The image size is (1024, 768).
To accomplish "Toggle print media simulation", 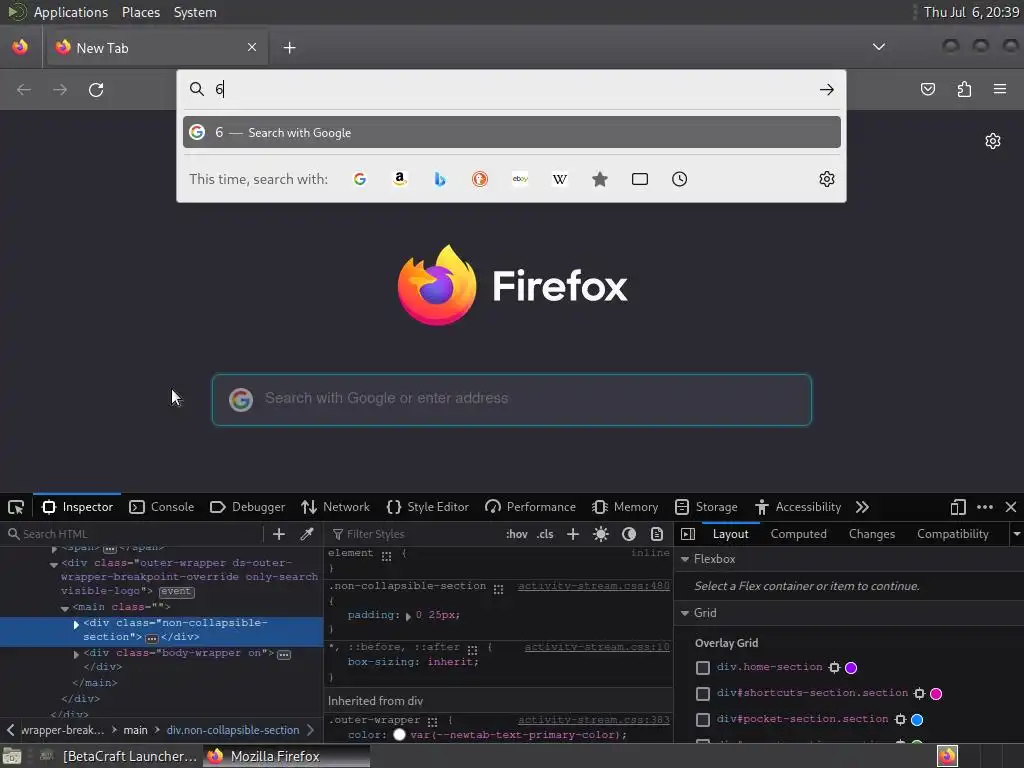I will coord(657,534).
